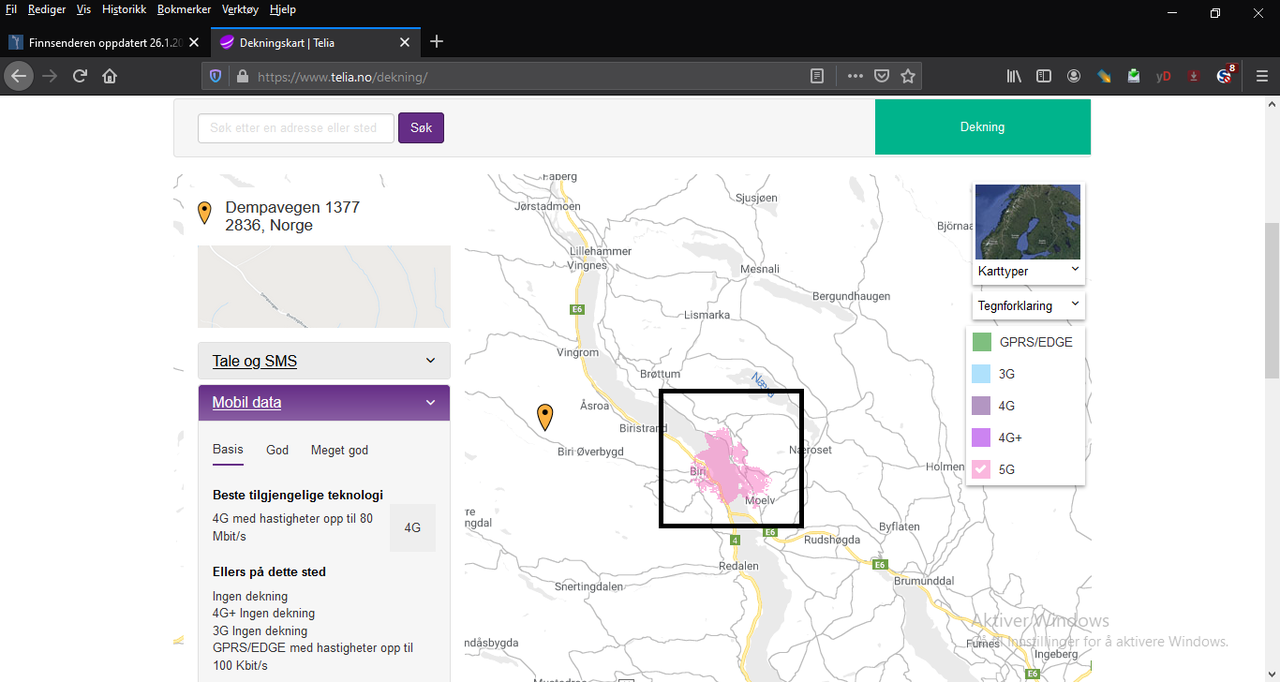Close the Dekningskart Telia tab
Screen dimensions: 1280x682
pyautogui.click(x=405, y=43)
